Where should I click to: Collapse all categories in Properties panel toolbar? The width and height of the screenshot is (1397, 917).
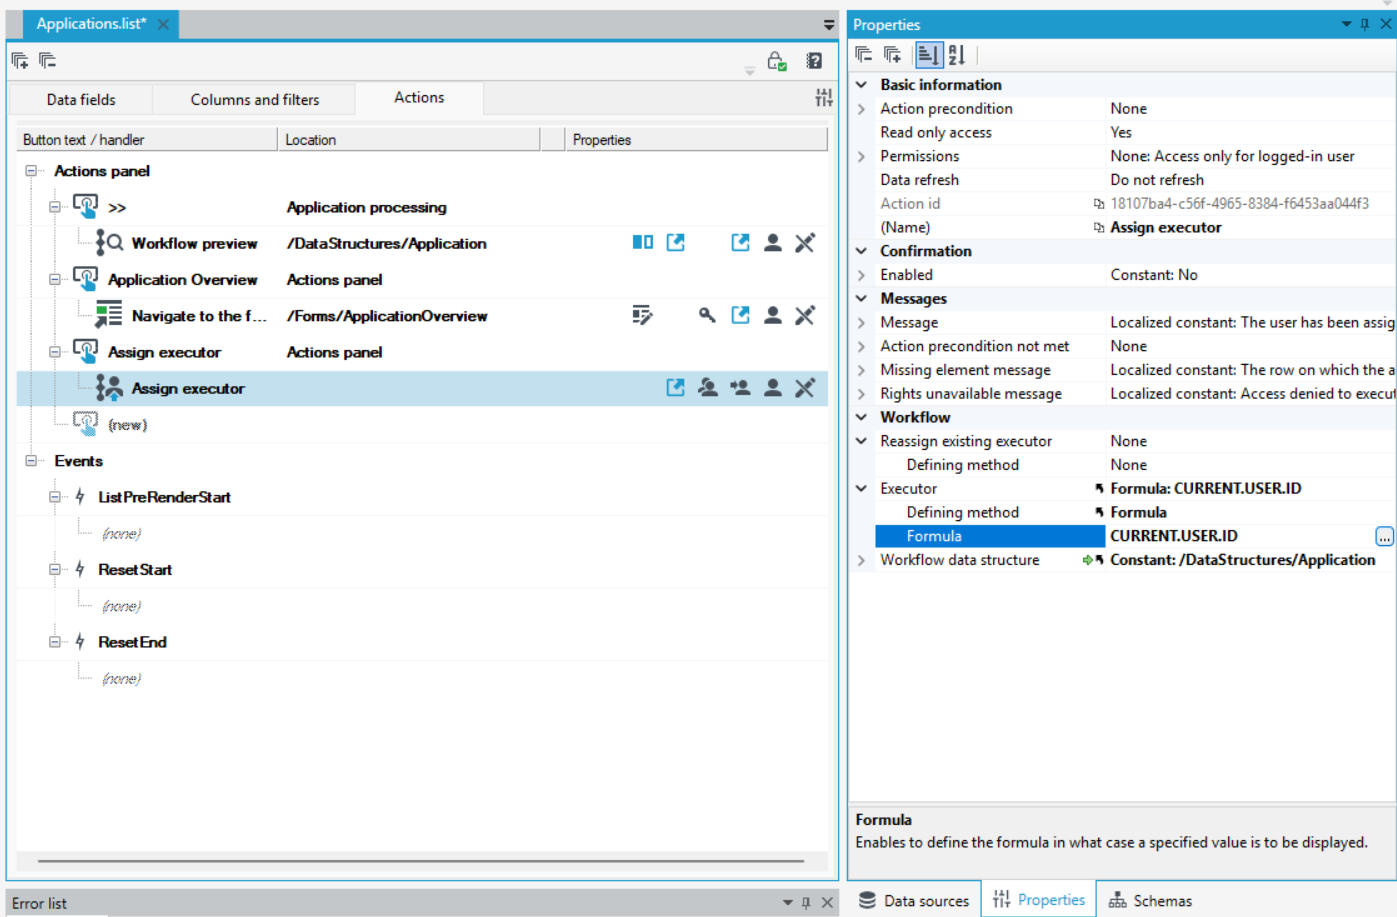tap(864, 55)
